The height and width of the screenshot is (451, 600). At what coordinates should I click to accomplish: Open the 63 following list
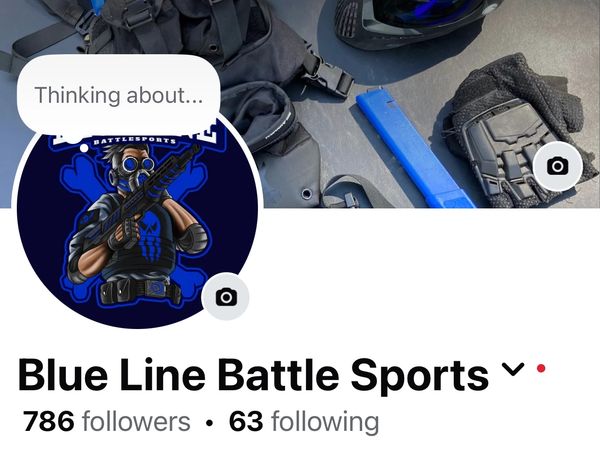point(304,421)
